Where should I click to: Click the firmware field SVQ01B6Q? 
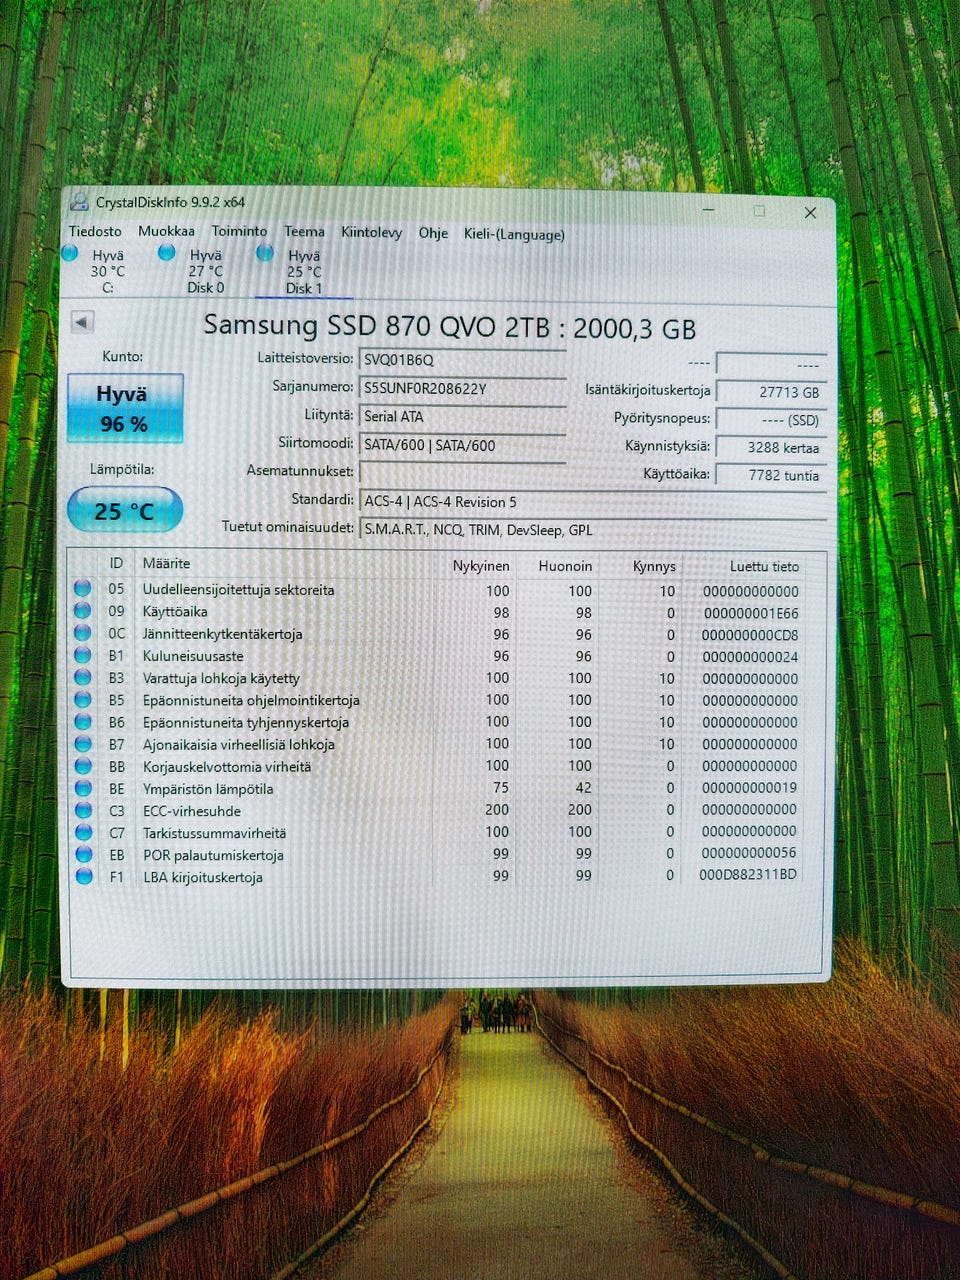click(x=462, y=360)
